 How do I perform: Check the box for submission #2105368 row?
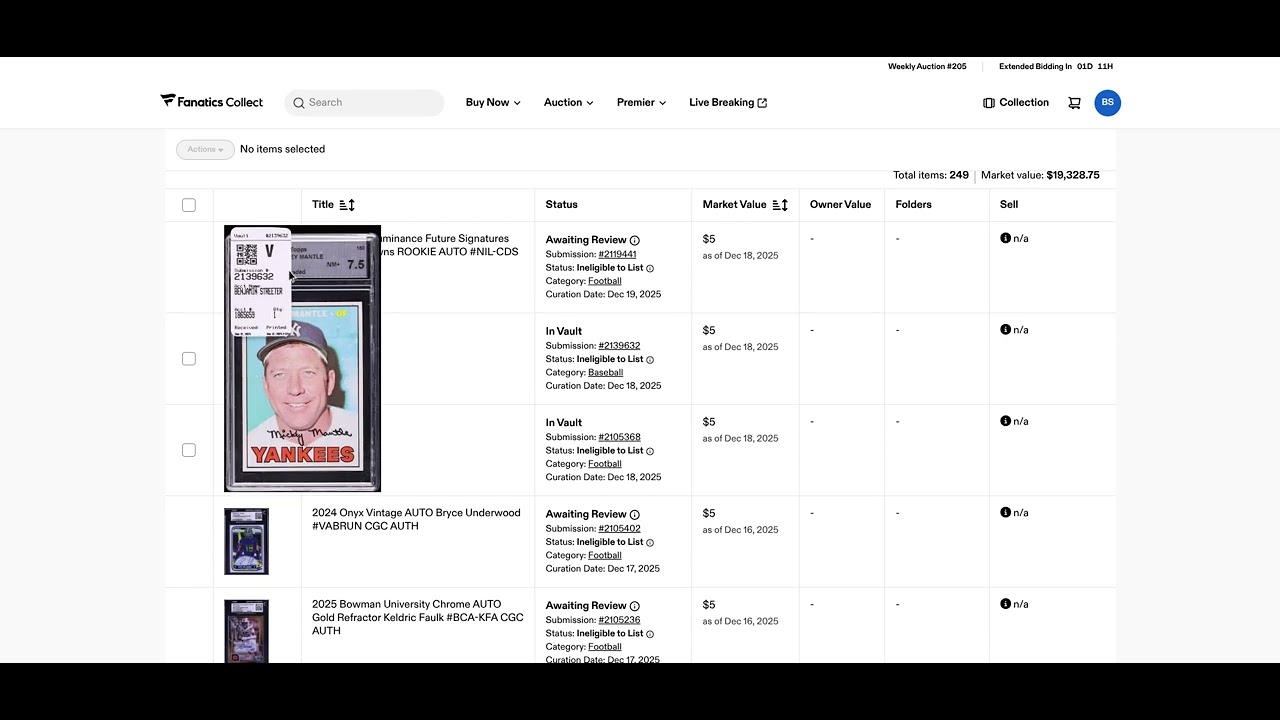coord(189,450)
